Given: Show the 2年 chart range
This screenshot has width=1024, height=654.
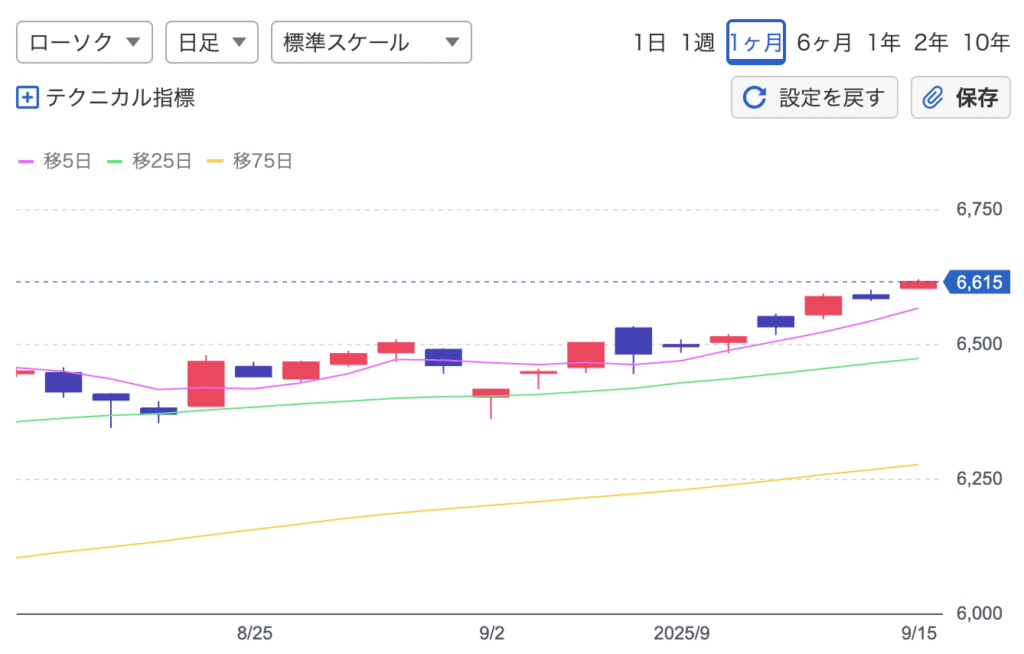Looking at the screenshot, I should (x=930, y=42).
